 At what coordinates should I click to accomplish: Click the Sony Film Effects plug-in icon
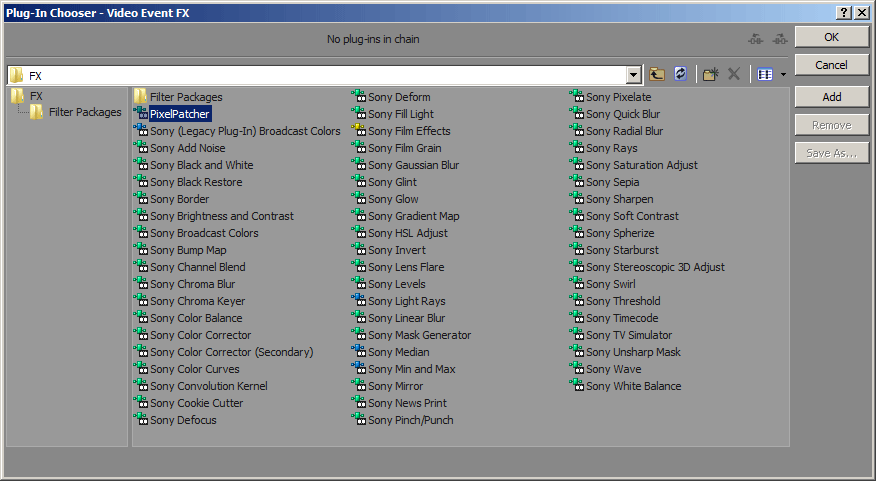click(358, 131)
